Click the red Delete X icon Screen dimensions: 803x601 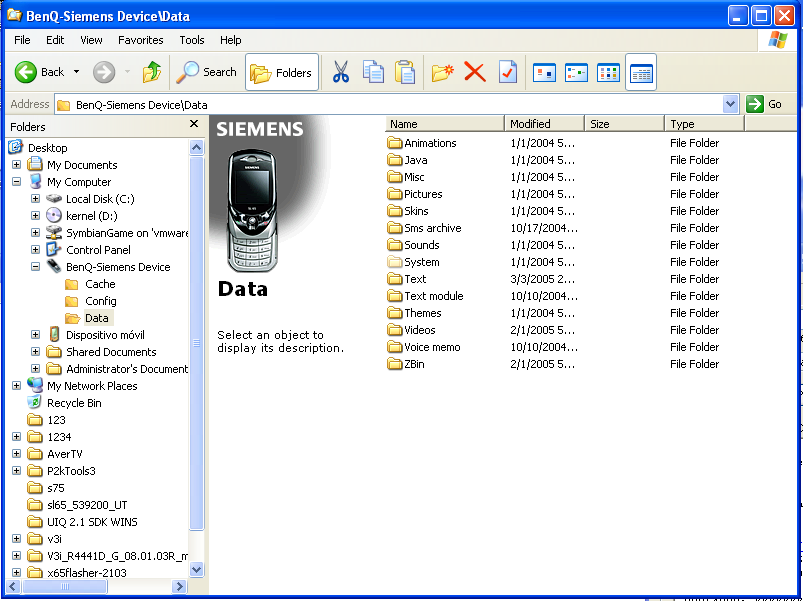point(475,72)
